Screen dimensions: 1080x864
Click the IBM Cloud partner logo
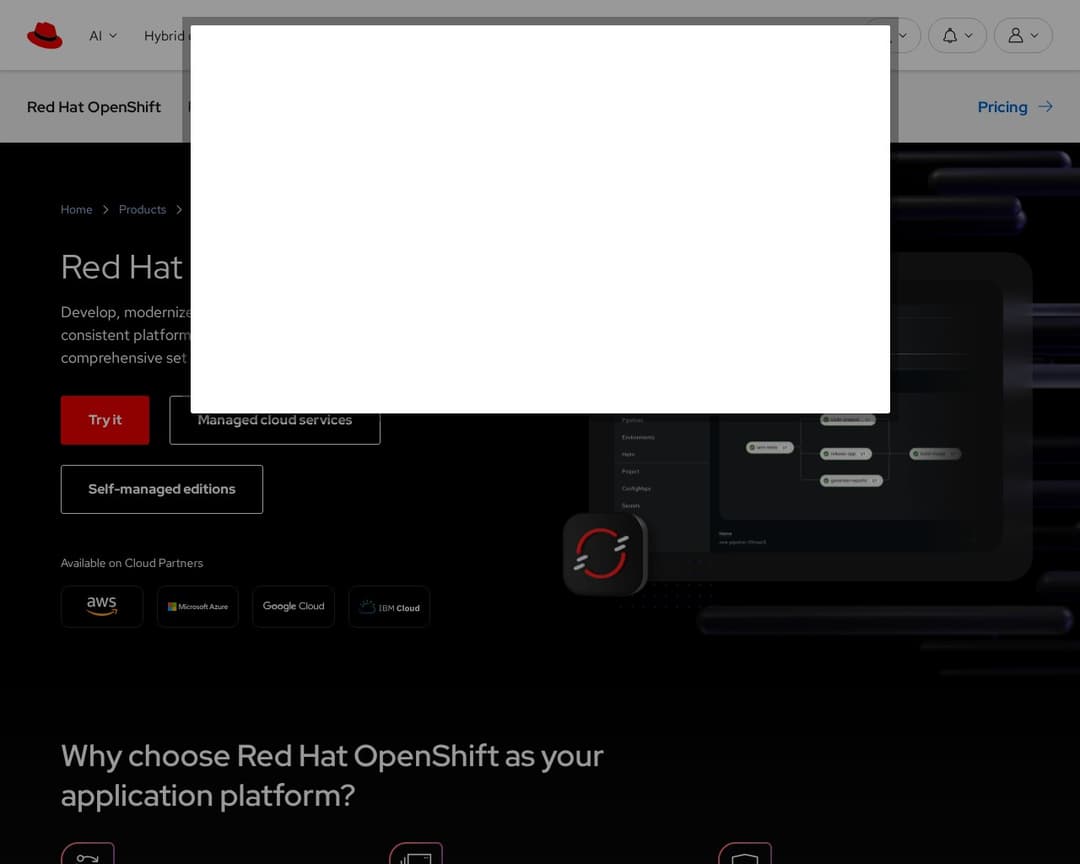click(x=389, y=607)
